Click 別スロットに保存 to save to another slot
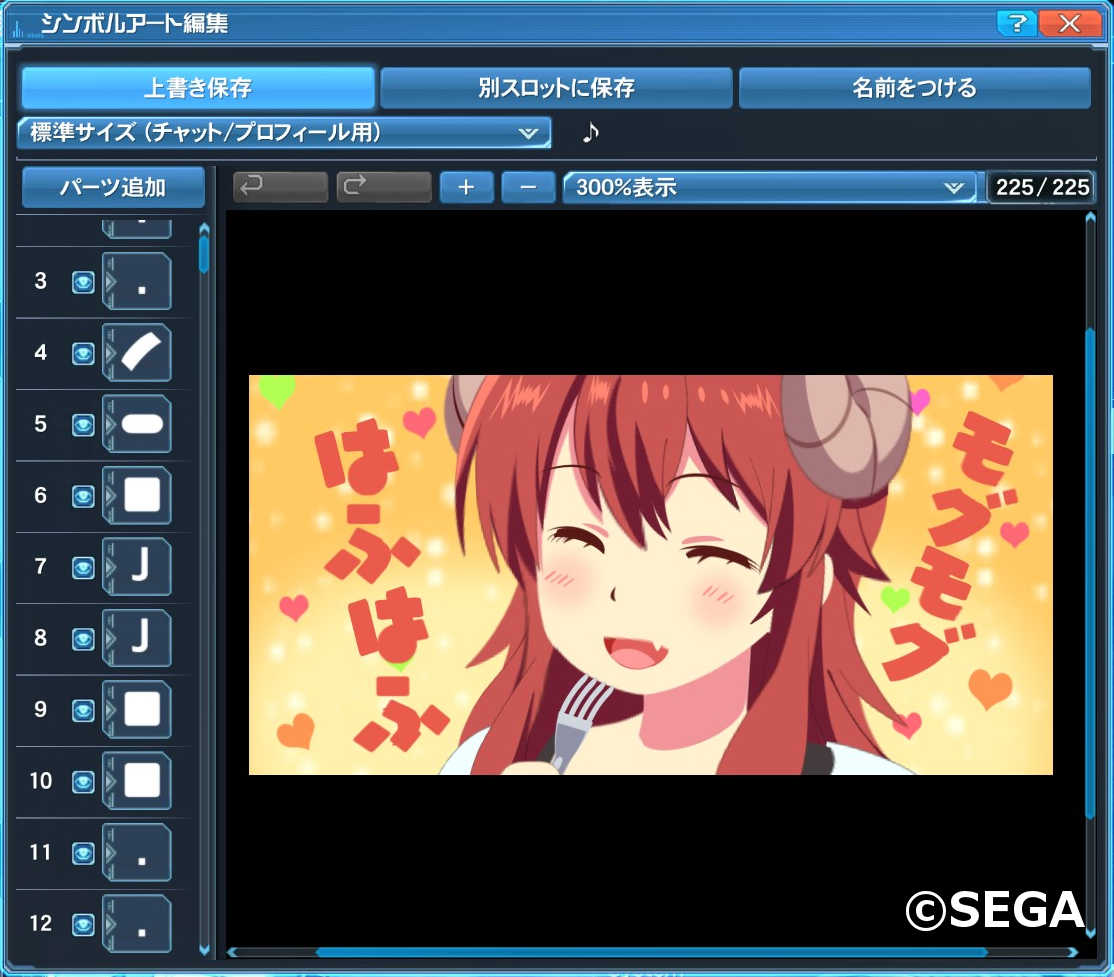The width and height of the screenshot is (1114, 977). [556, 87]
